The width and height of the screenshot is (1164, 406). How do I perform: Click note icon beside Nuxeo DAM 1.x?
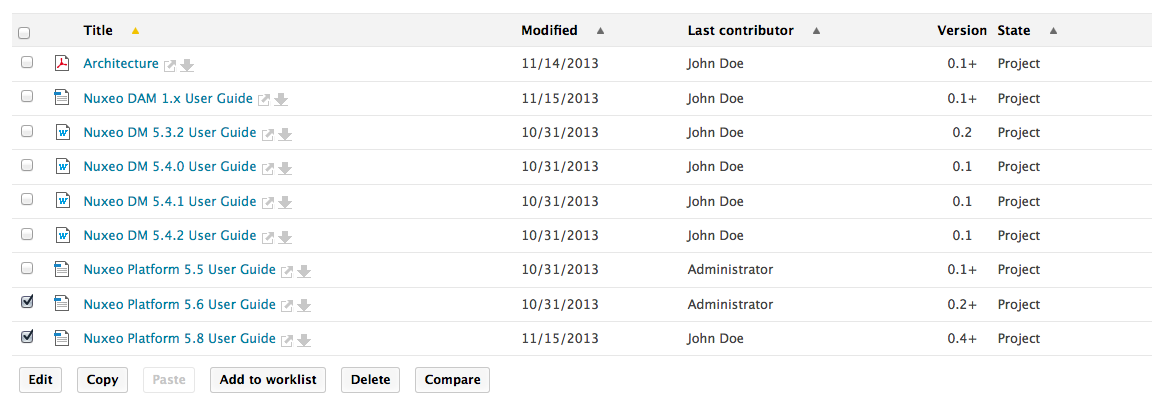click(62, 98)
